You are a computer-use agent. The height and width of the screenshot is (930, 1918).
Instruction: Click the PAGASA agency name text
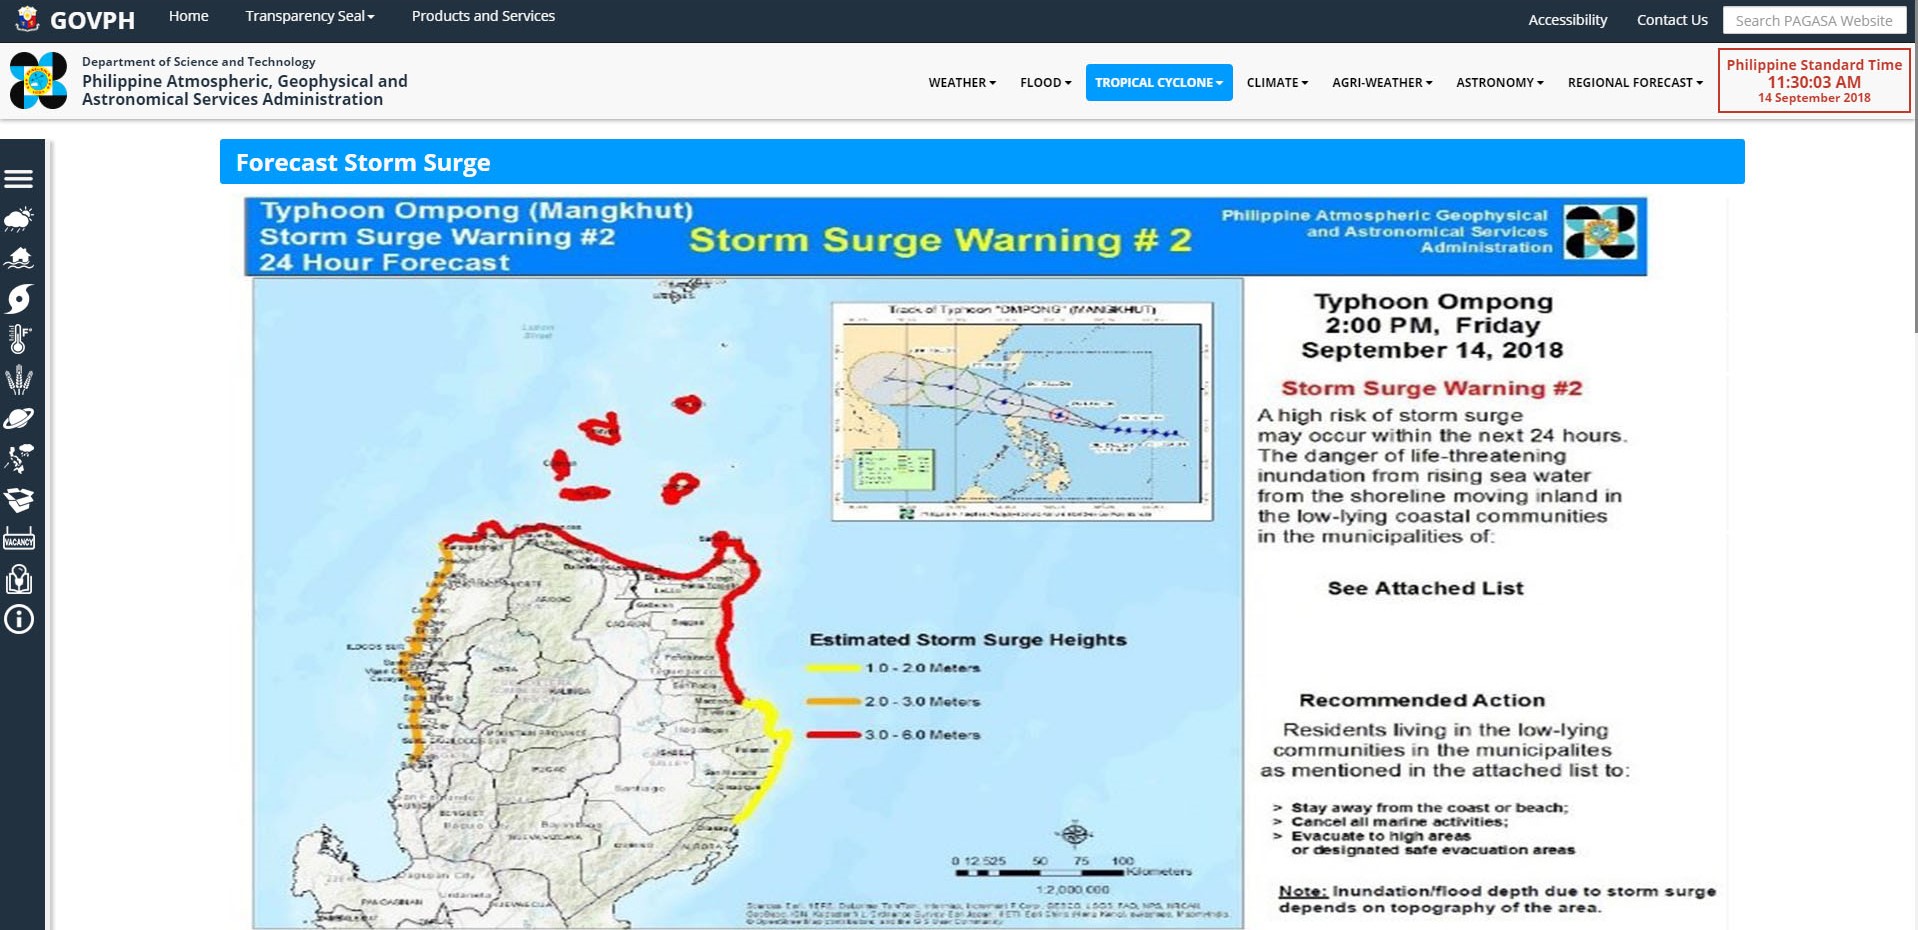pos(244,90)
